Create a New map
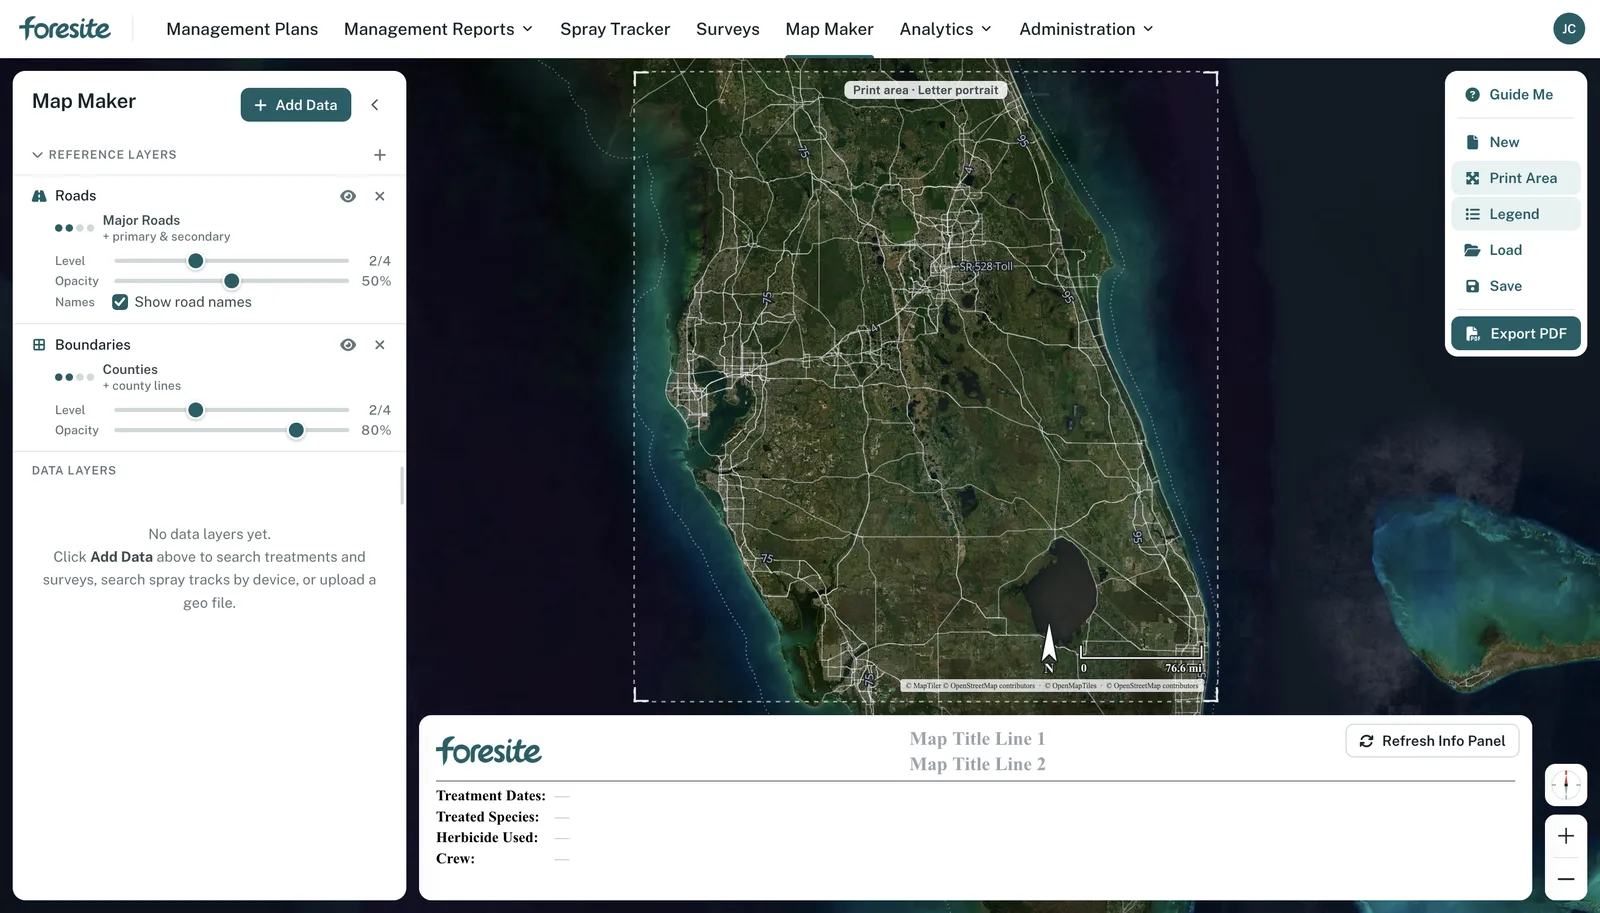 (x=1516, y=142)
